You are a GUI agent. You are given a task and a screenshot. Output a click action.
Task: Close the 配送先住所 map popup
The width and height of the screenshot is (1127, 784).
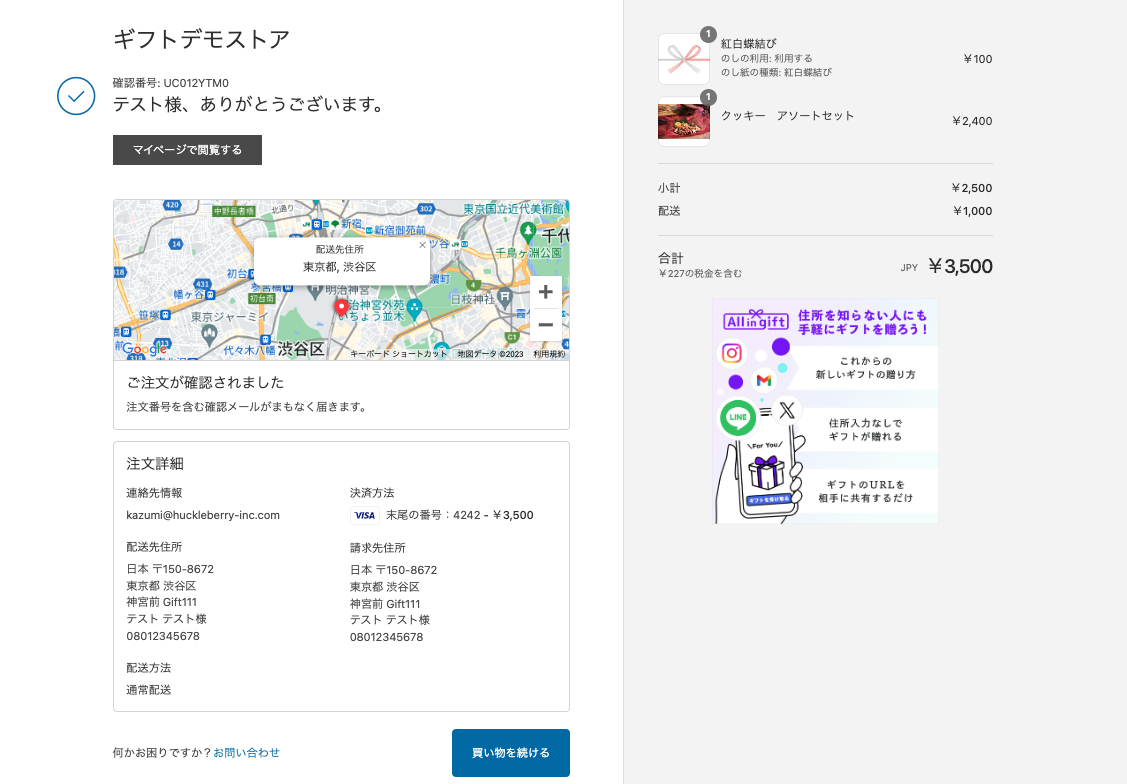point(422,244)
